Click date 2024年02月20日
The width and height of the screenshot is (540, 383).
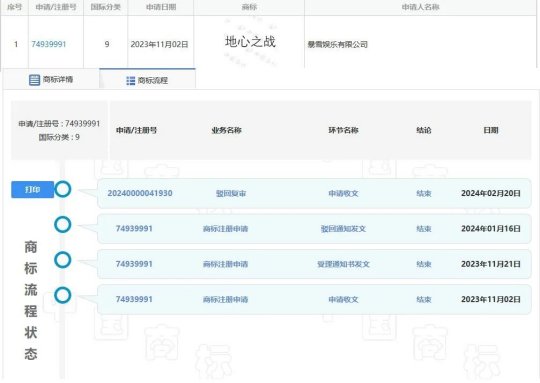pyautogui.click(x=491, y=193)
